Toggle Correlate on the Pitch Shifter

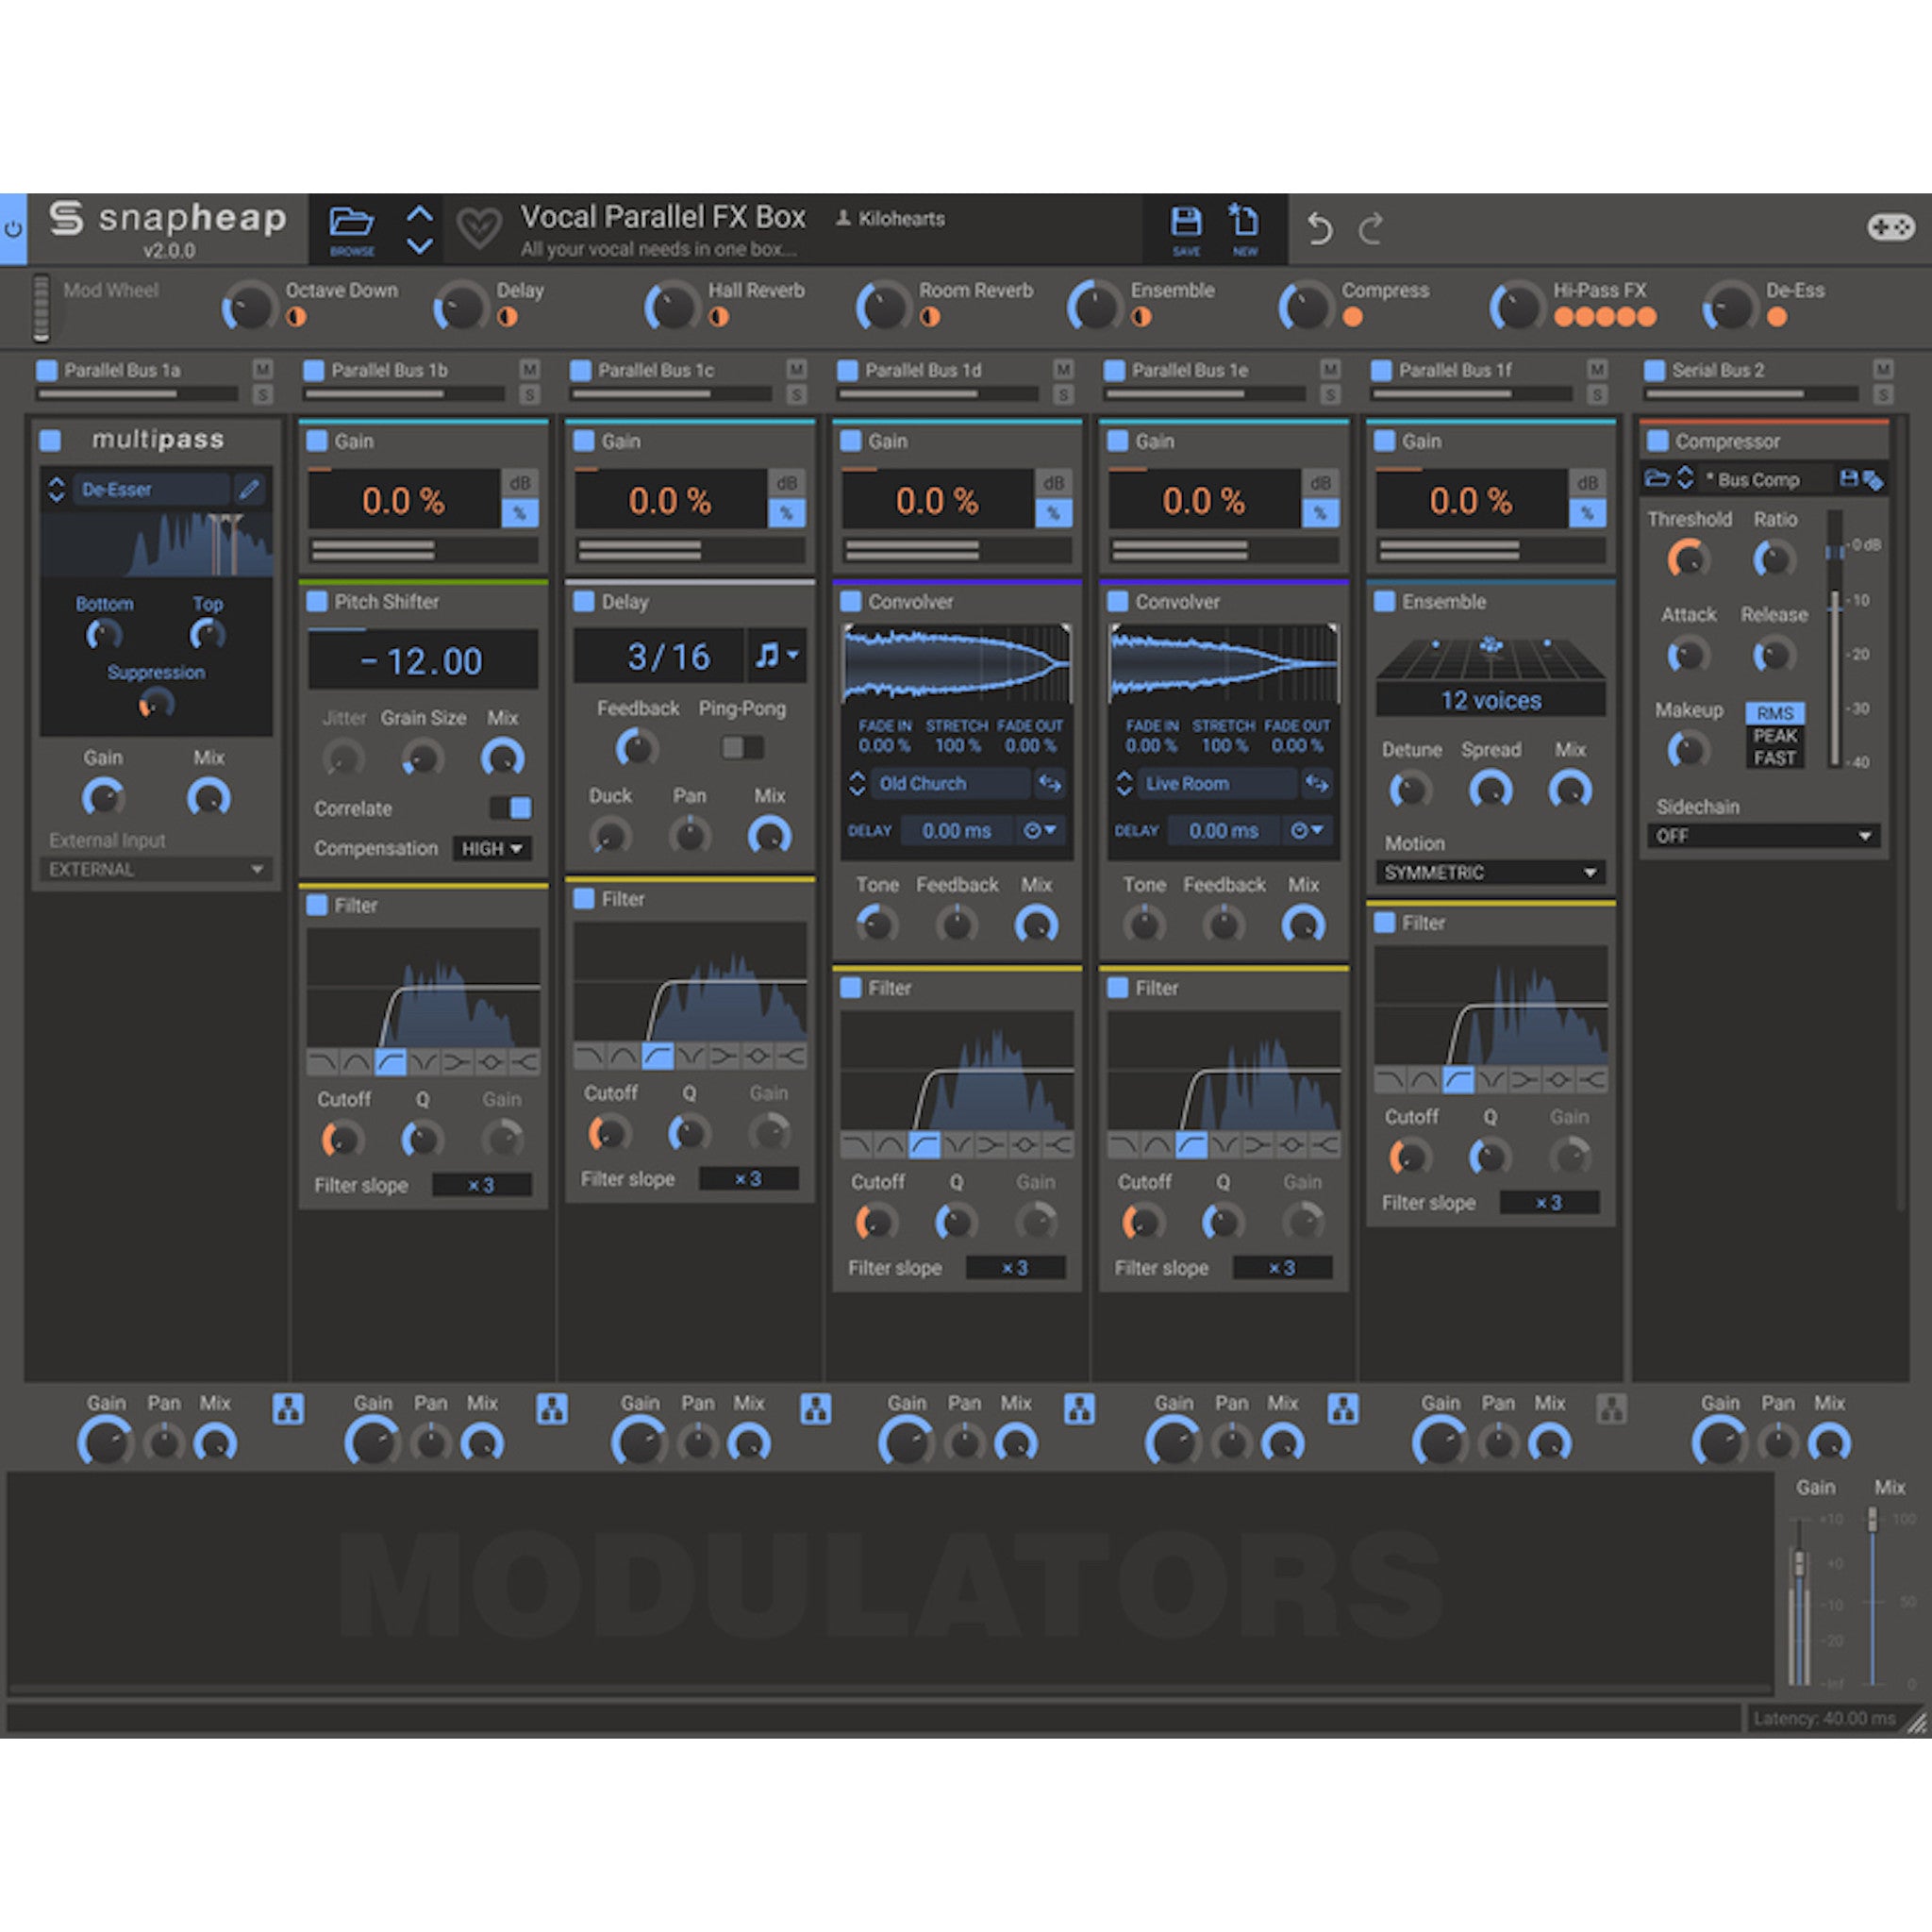pos(511,808)
